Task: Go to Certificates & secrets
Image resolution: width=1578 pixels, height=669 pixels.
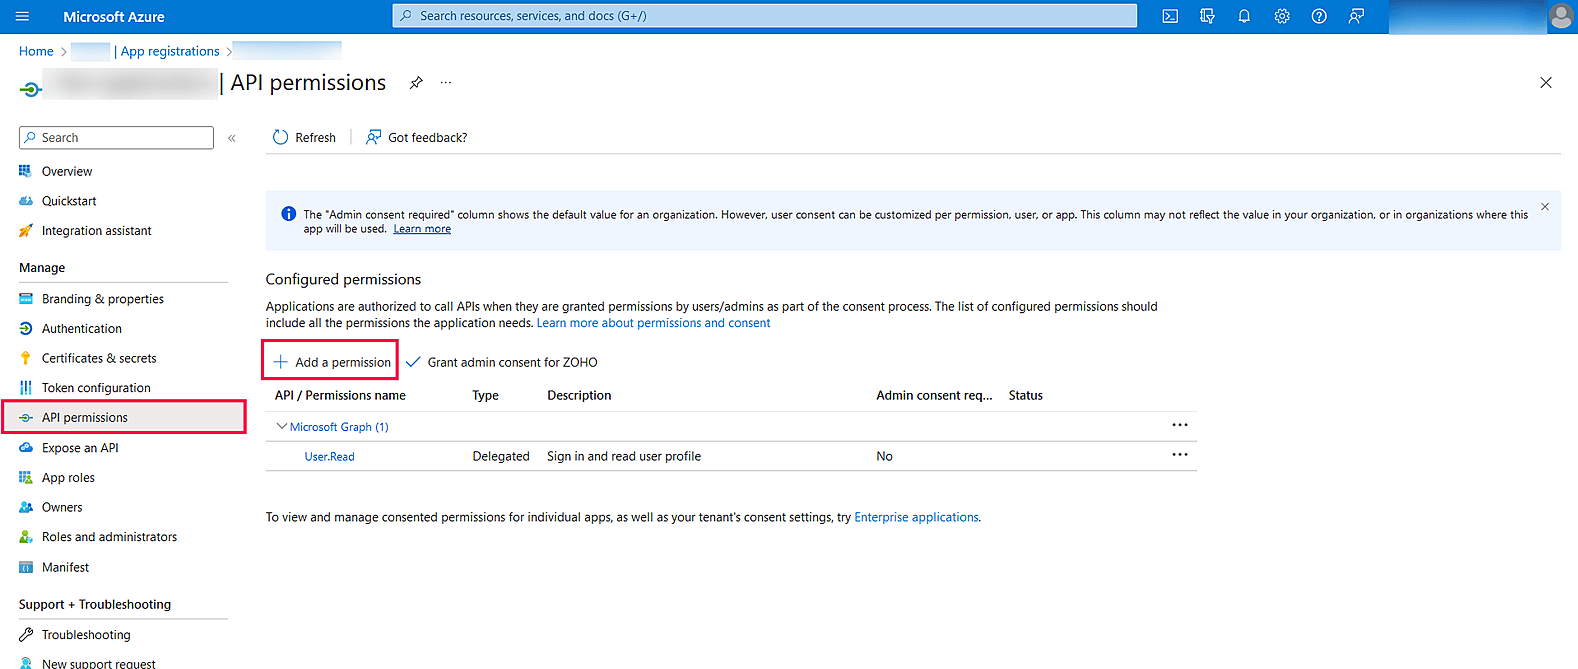Action: click(99, 358)
